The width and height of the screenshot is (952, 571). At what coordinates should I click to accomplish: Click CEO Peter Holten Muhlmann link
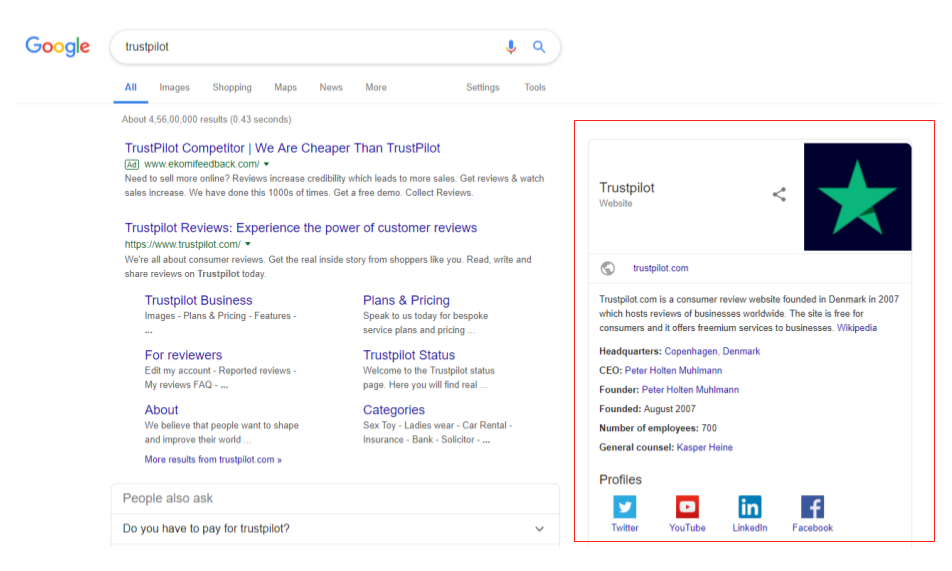pos(673,370)
